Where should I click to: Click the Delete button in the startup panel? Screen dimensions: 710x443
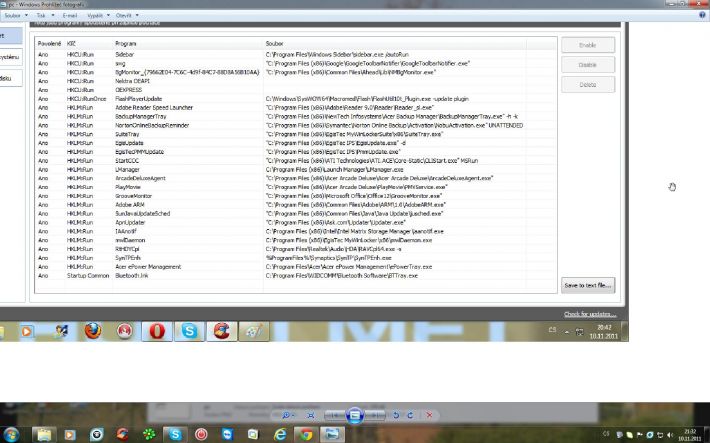pos(588,85)
